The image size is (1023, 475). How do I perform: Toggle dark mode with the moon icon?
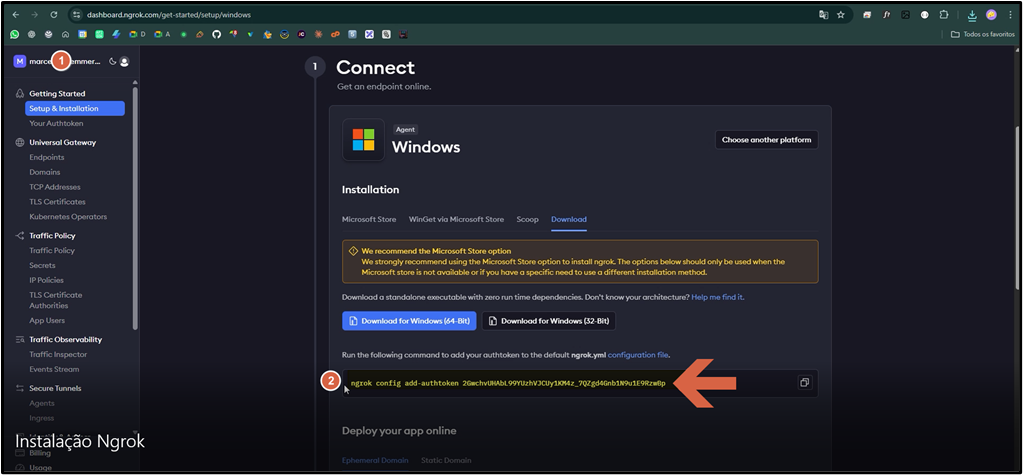click(x=112, y=61)
